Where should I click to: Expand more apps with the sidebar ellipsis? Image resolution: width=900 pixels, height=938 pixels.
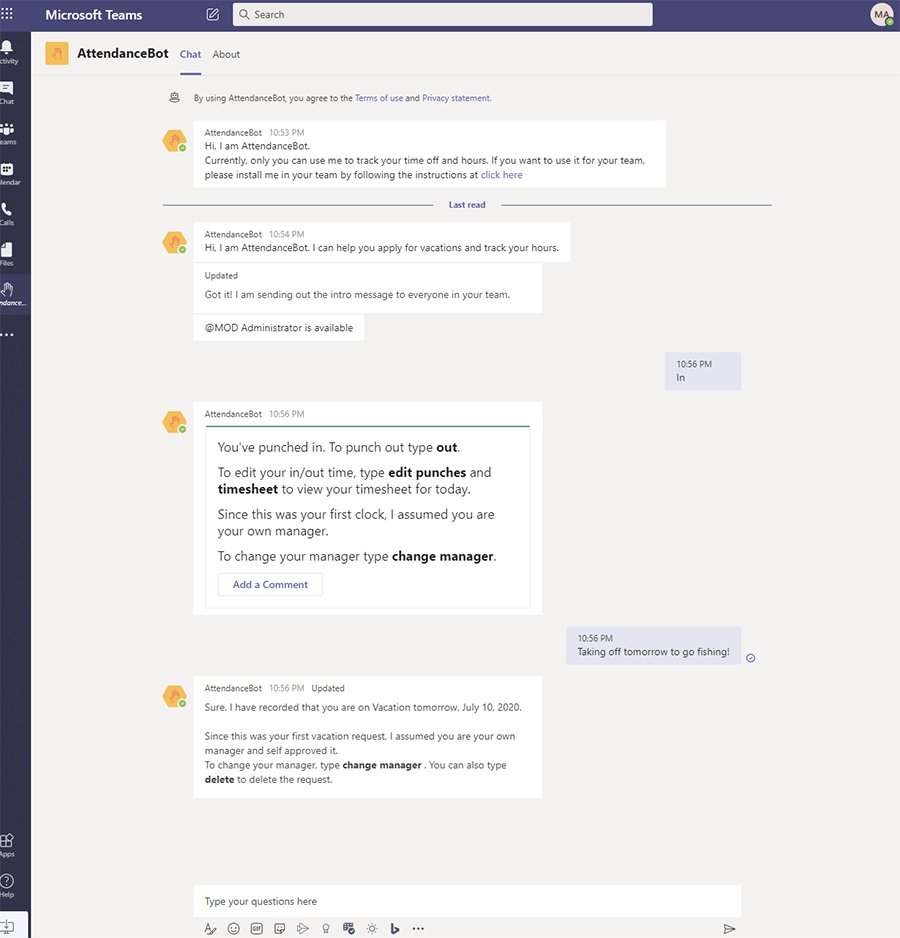coord(9,334)
